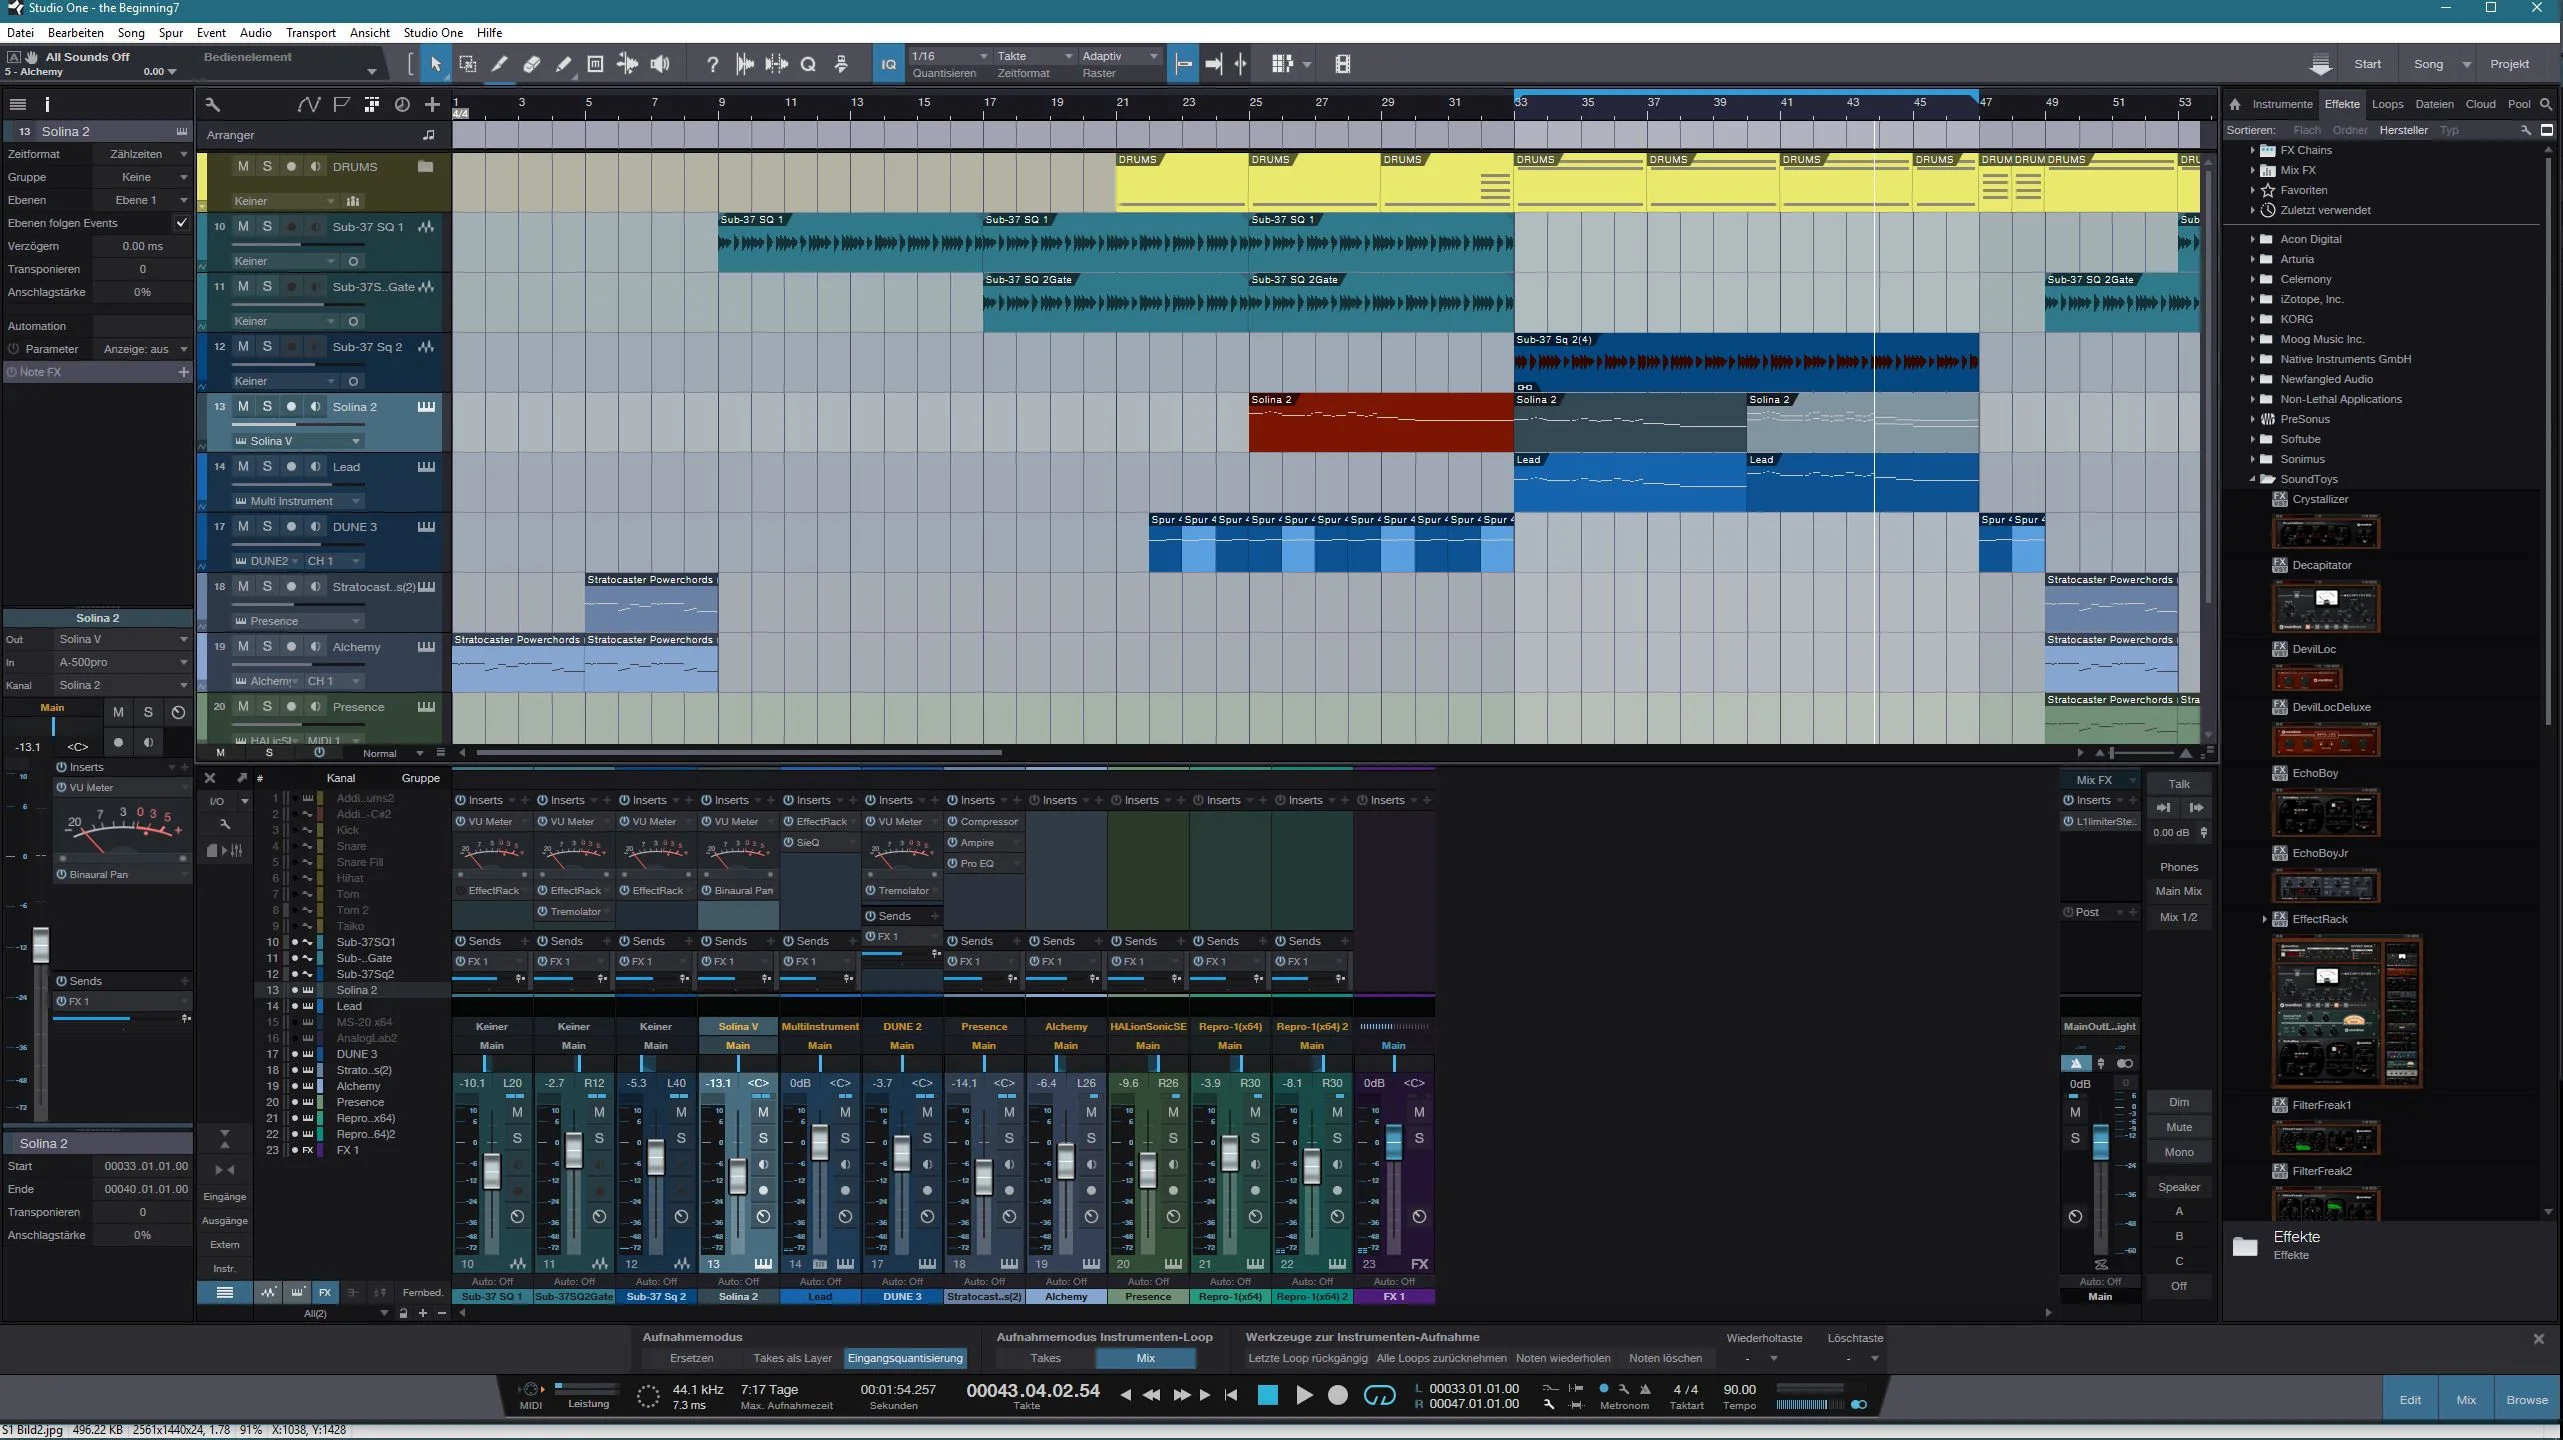The image size is (2563, 1440).
Task: Select the Range tool
Action: (x=467, y=64)
